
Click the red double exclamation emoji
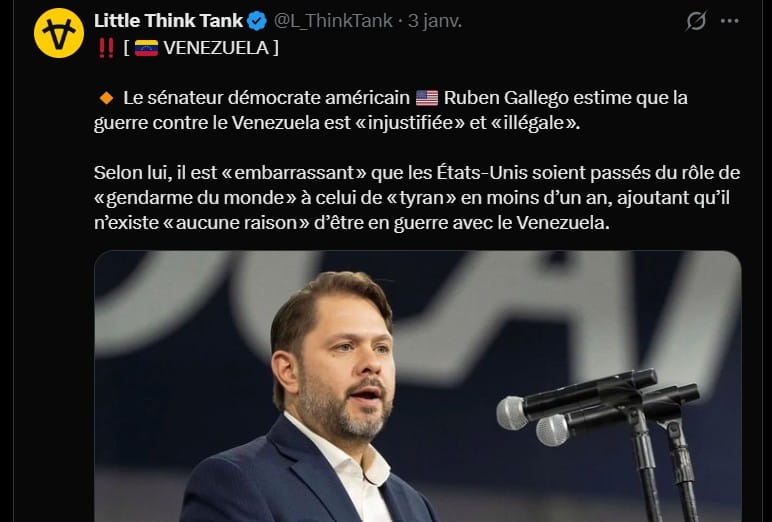pos(104,47)
